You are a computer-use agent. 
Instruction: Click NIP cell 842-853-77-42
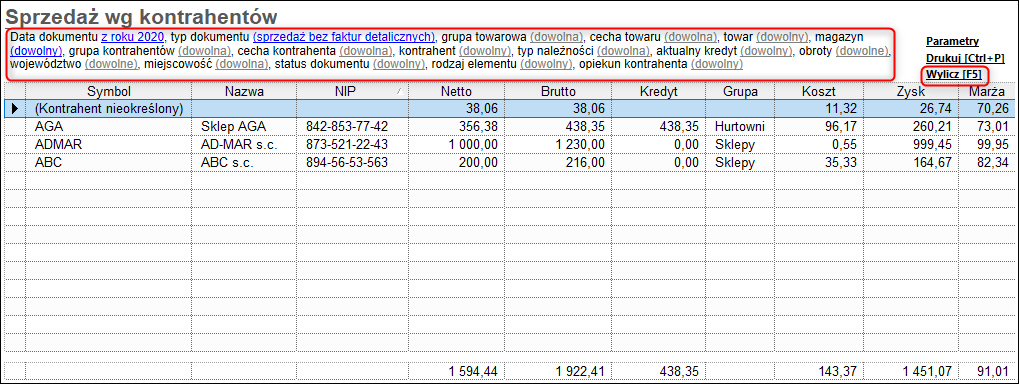coord(352,127)
